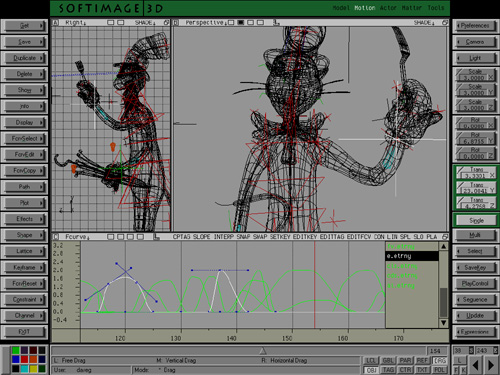This screenshot has width=500, height=375.
Task: Click the Multi button
Action: pos(475,235)
